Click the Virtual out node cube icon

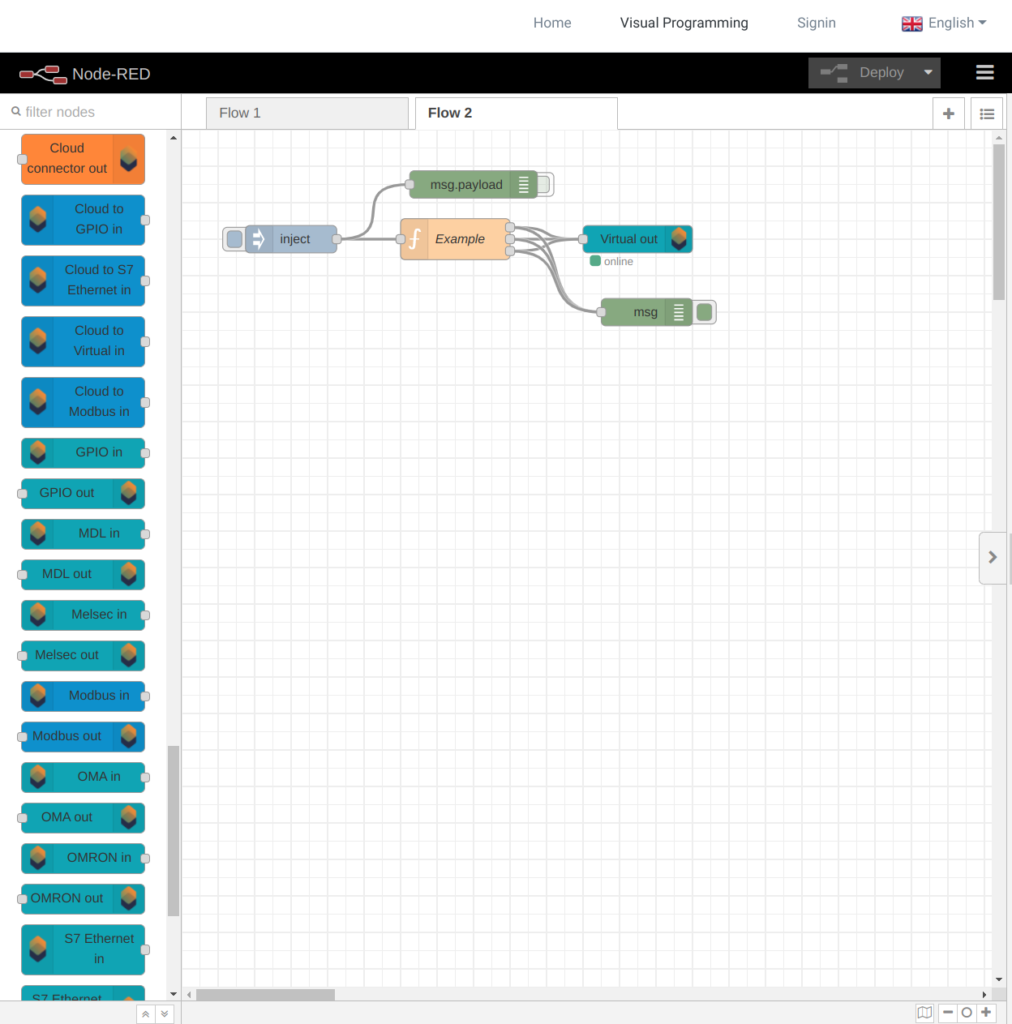point(679,239)
